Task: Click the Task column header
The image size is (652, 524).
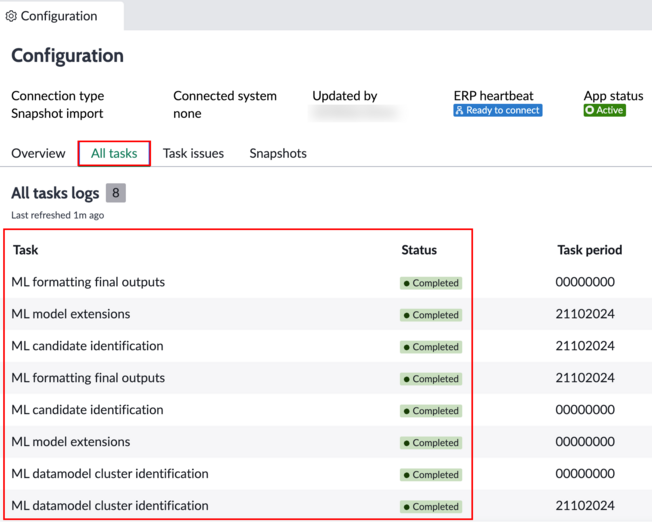Action: 25,250
